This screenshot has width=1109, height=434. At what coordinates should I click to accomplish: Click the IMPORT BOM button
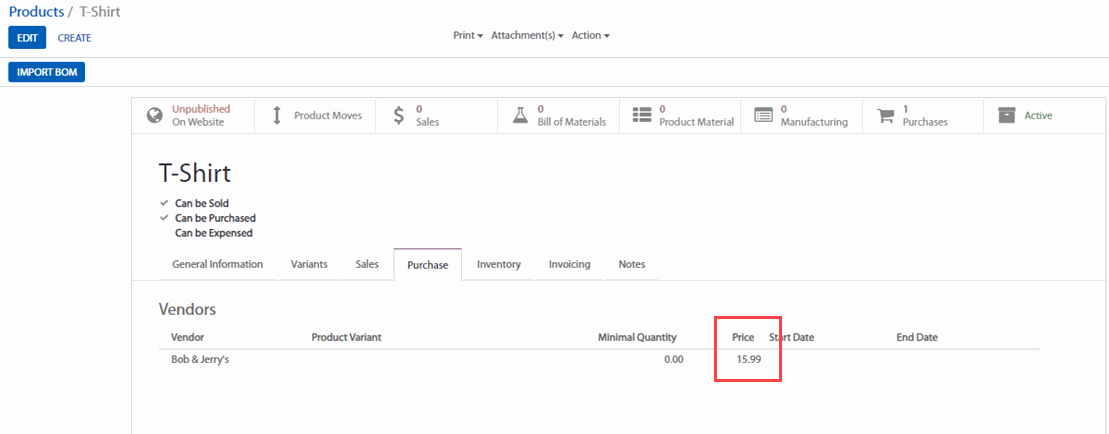click(46, 72)
